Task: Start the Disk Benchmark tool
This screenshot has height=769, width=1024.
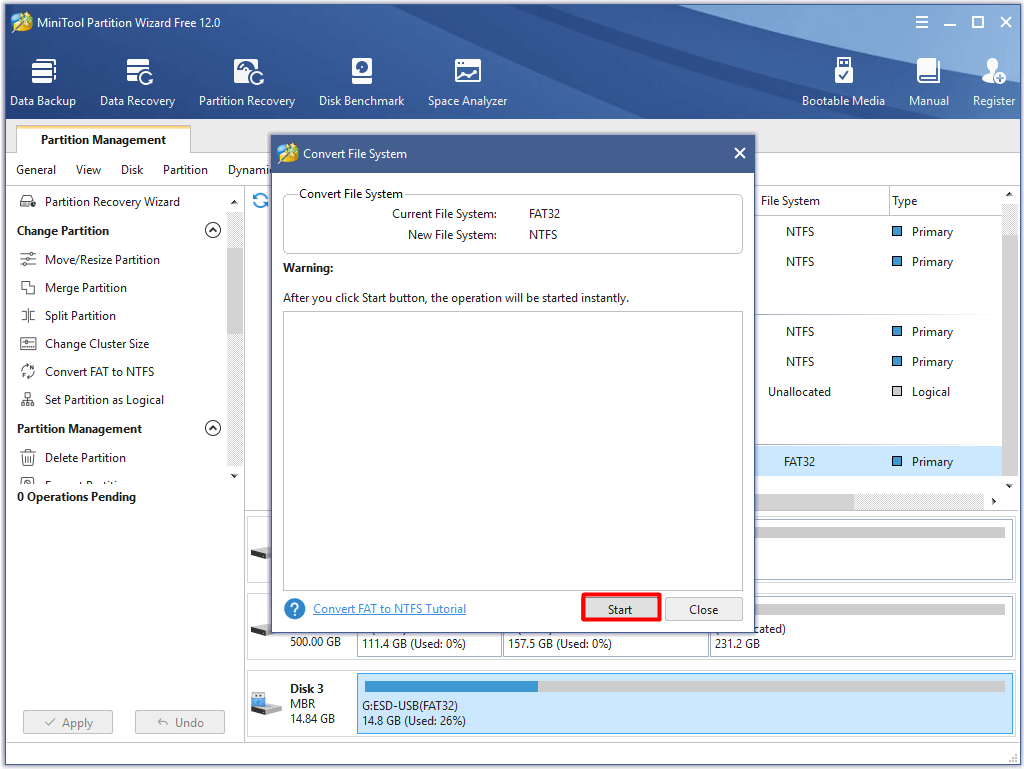Action: pos(361,82)
